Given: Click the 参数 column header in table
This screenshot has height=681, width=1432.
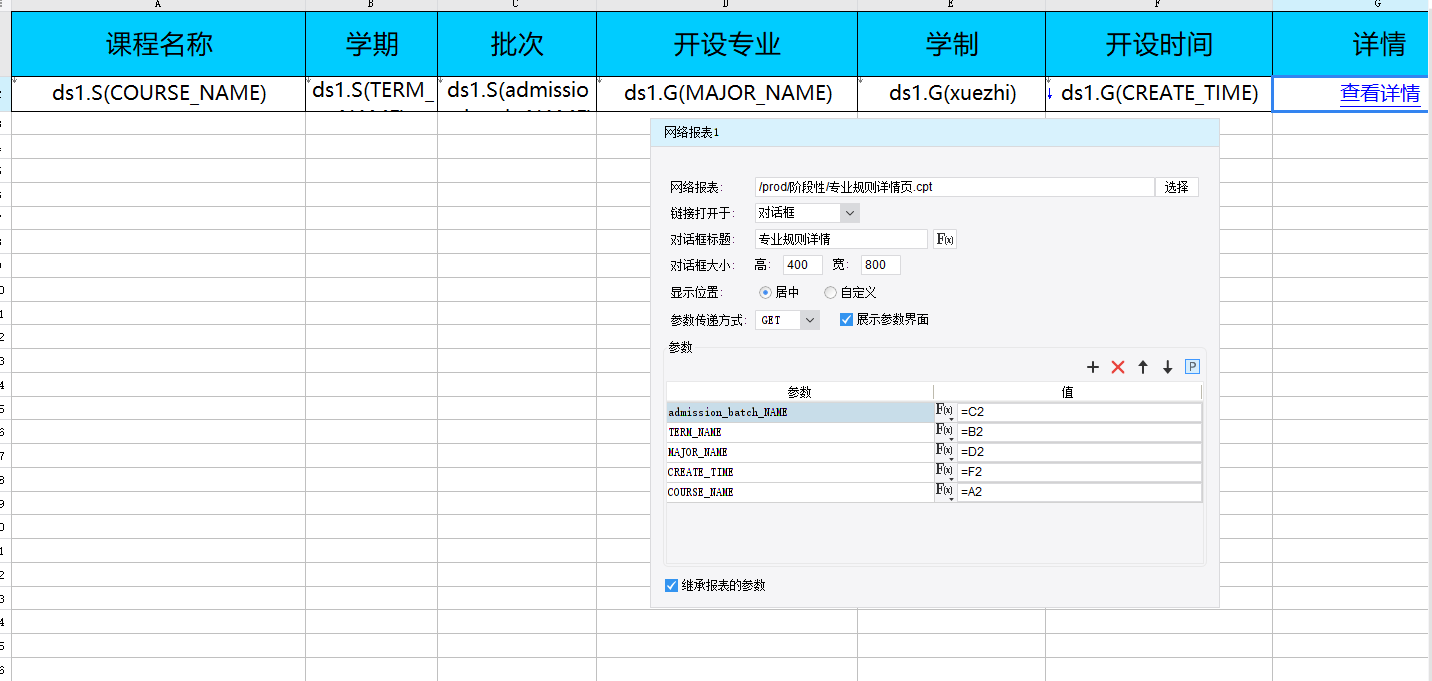Looking at the screenshot, I should (x=800, y=392).
